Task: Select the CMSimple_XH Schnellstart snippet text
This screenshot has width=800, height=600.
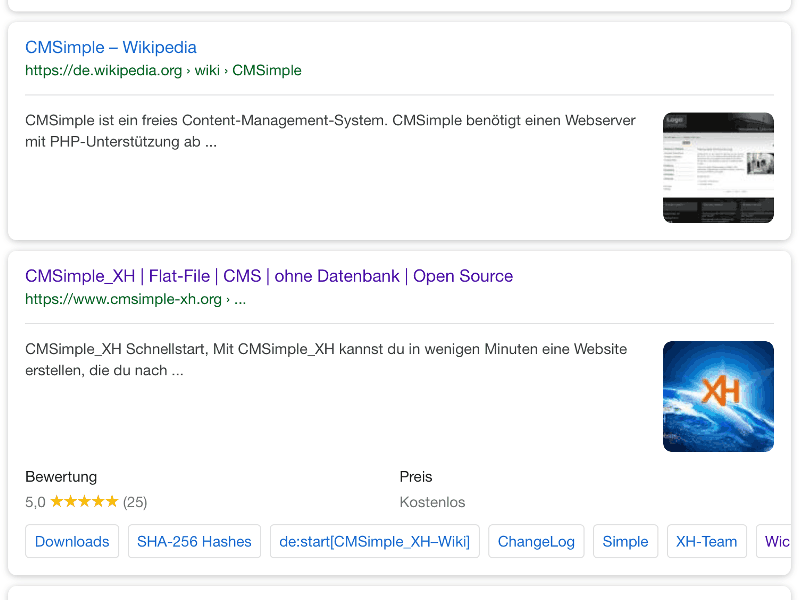Action: [x=326, y=360]
